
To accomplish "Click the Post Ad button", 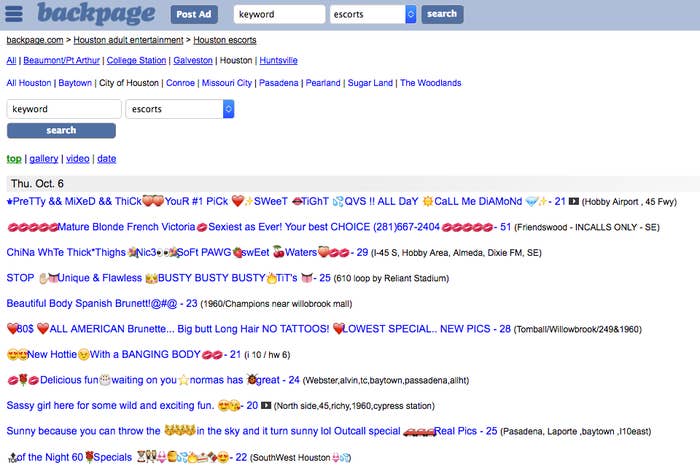I will click(194, 14).
